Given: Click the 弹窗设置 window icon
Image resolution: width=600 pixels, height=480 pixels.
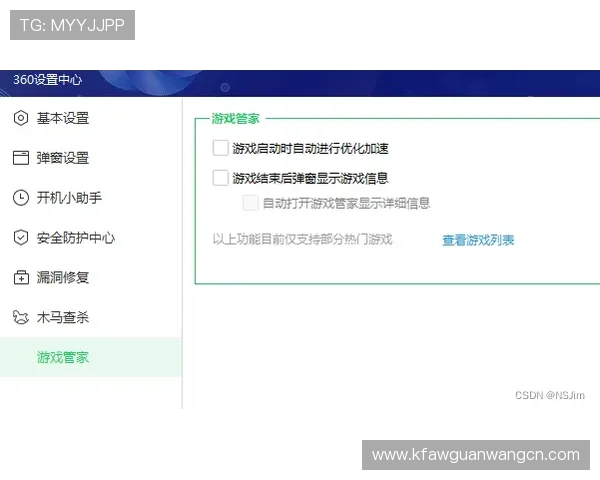Looking at the screenshot, I should tap(21, 158).
